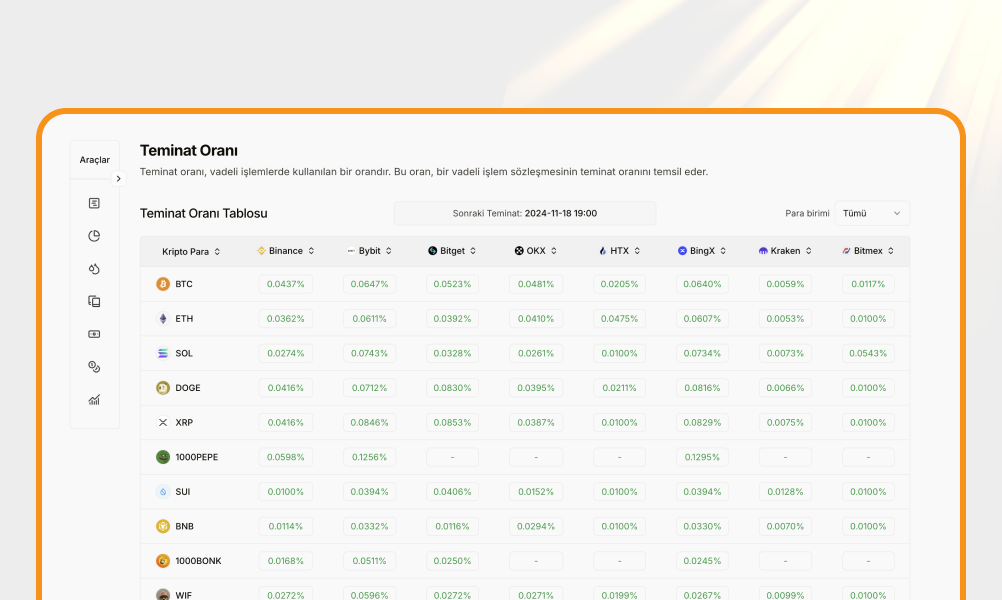The width and height of the screenshot is (1002, 600).
Task: Click the pie chart sidebar icon
Action: pyautogui.click(x=94, y=236)
